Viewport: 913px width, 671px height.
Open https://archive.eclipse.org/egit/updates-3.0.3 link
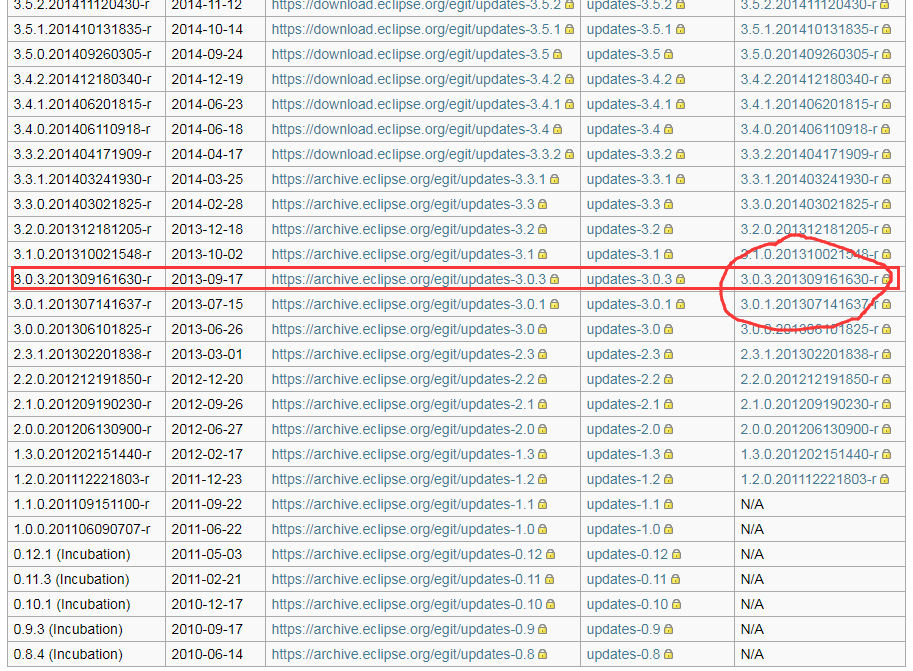(408, 279)
